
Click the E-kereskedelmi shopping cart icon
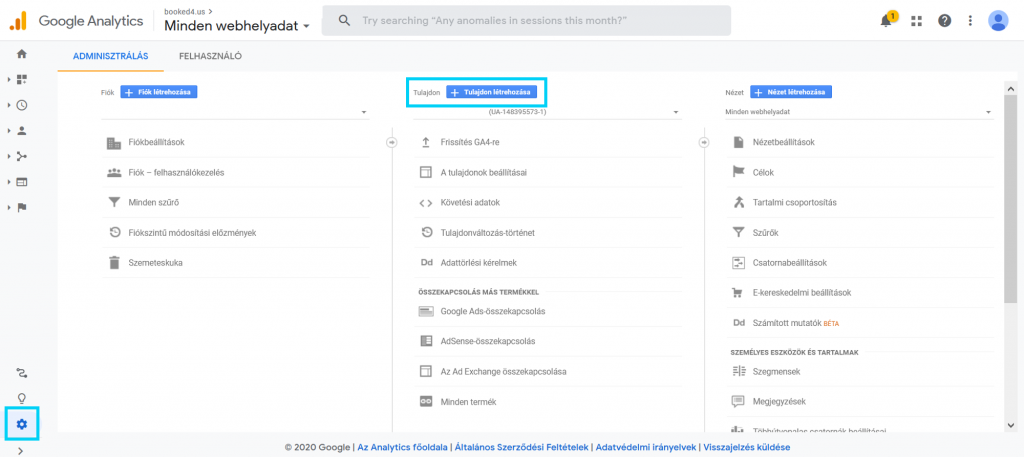(x=739, y=293)
